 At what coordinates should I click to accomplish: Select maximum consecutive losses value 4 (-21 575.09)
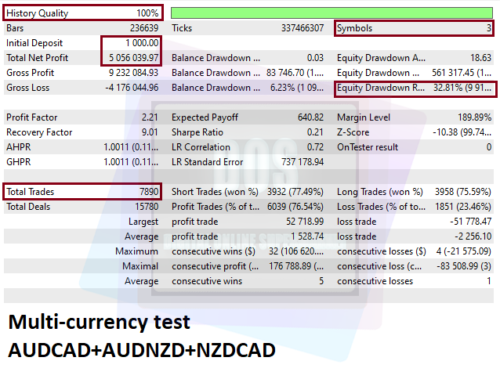(x=464, y=251)
